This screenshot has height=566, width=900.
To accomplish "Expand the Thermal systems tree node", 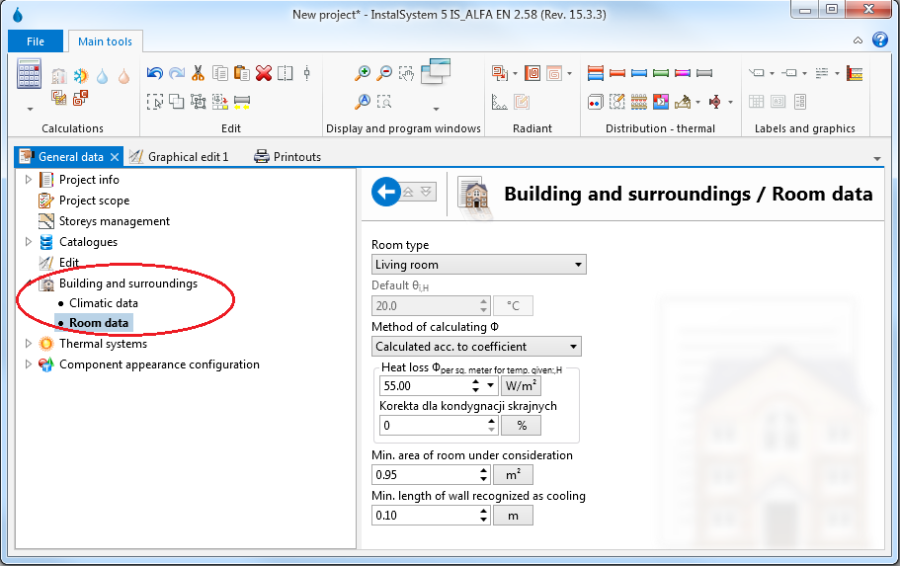I will coord(28,344).
